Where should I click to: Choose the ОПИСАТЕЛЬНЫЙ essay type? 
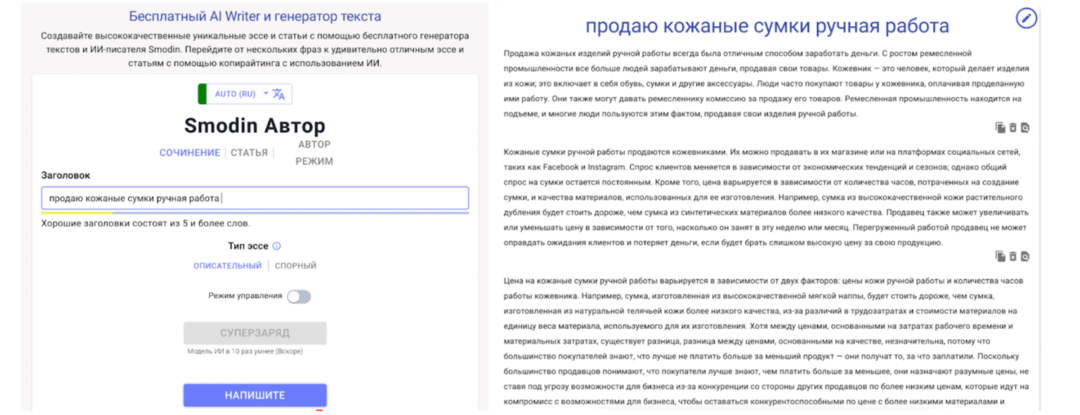click(227, 266)
